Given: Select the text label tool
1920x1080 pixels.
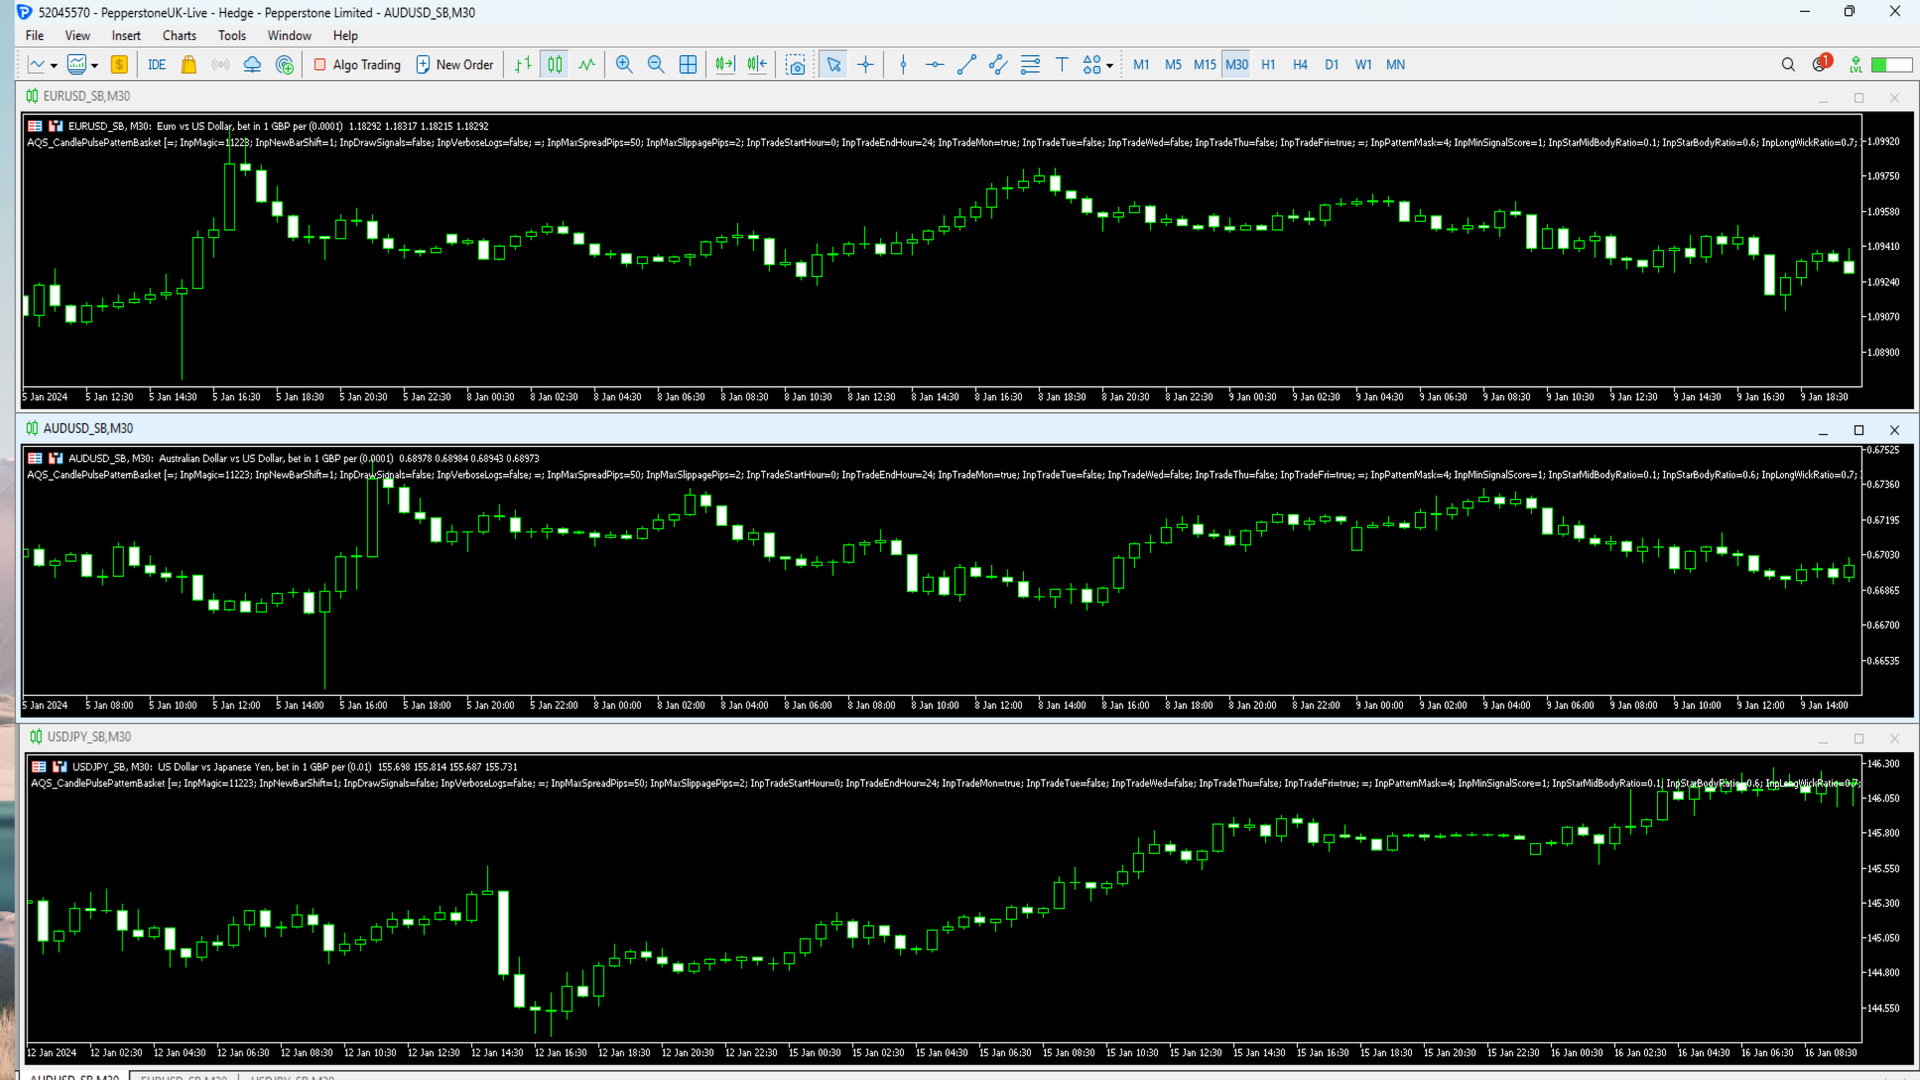Looking at the screenshot, I should (1062, 65).
